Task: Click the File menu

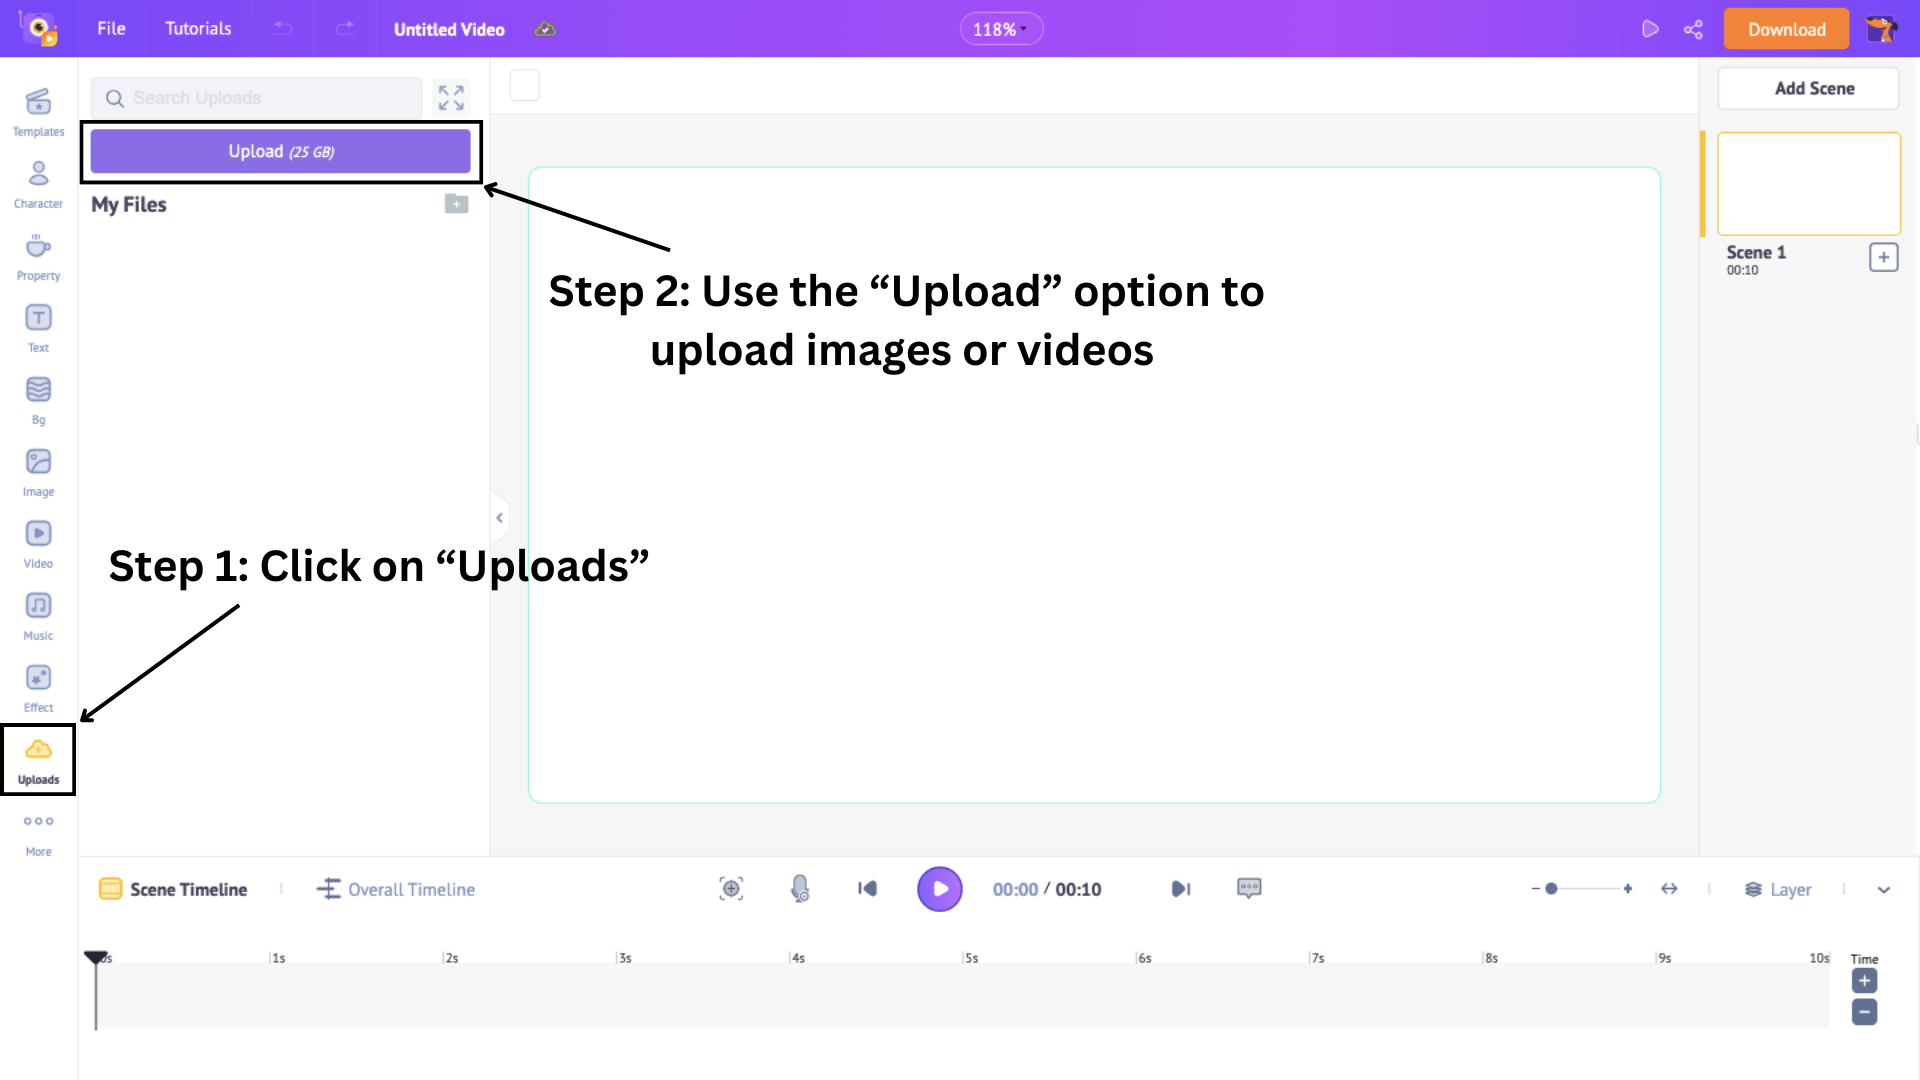Action: click(x=111, y=29)
